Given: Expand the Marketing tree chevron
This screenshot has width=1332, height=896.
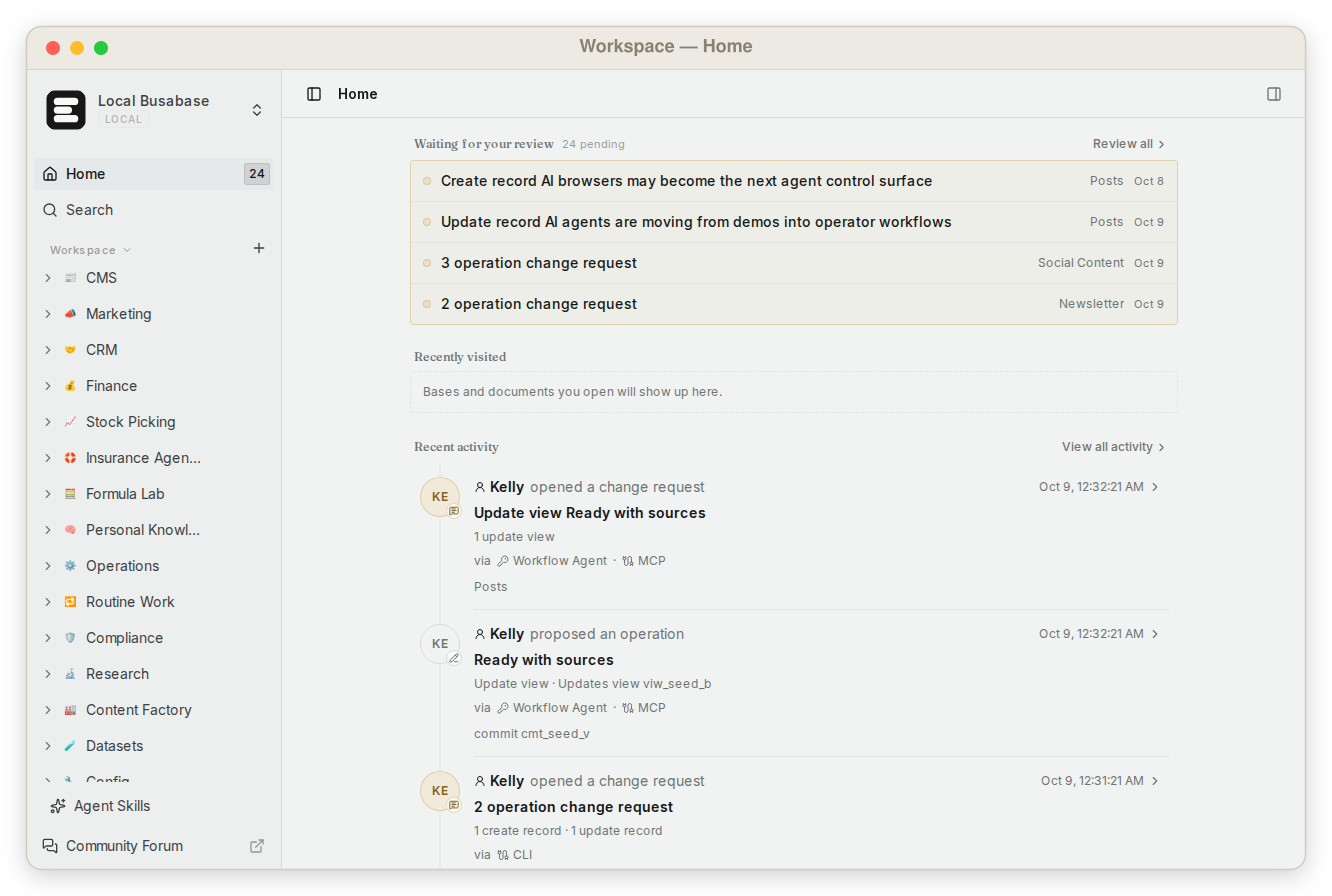Looking at the screenshot, I should click(47, 314).
